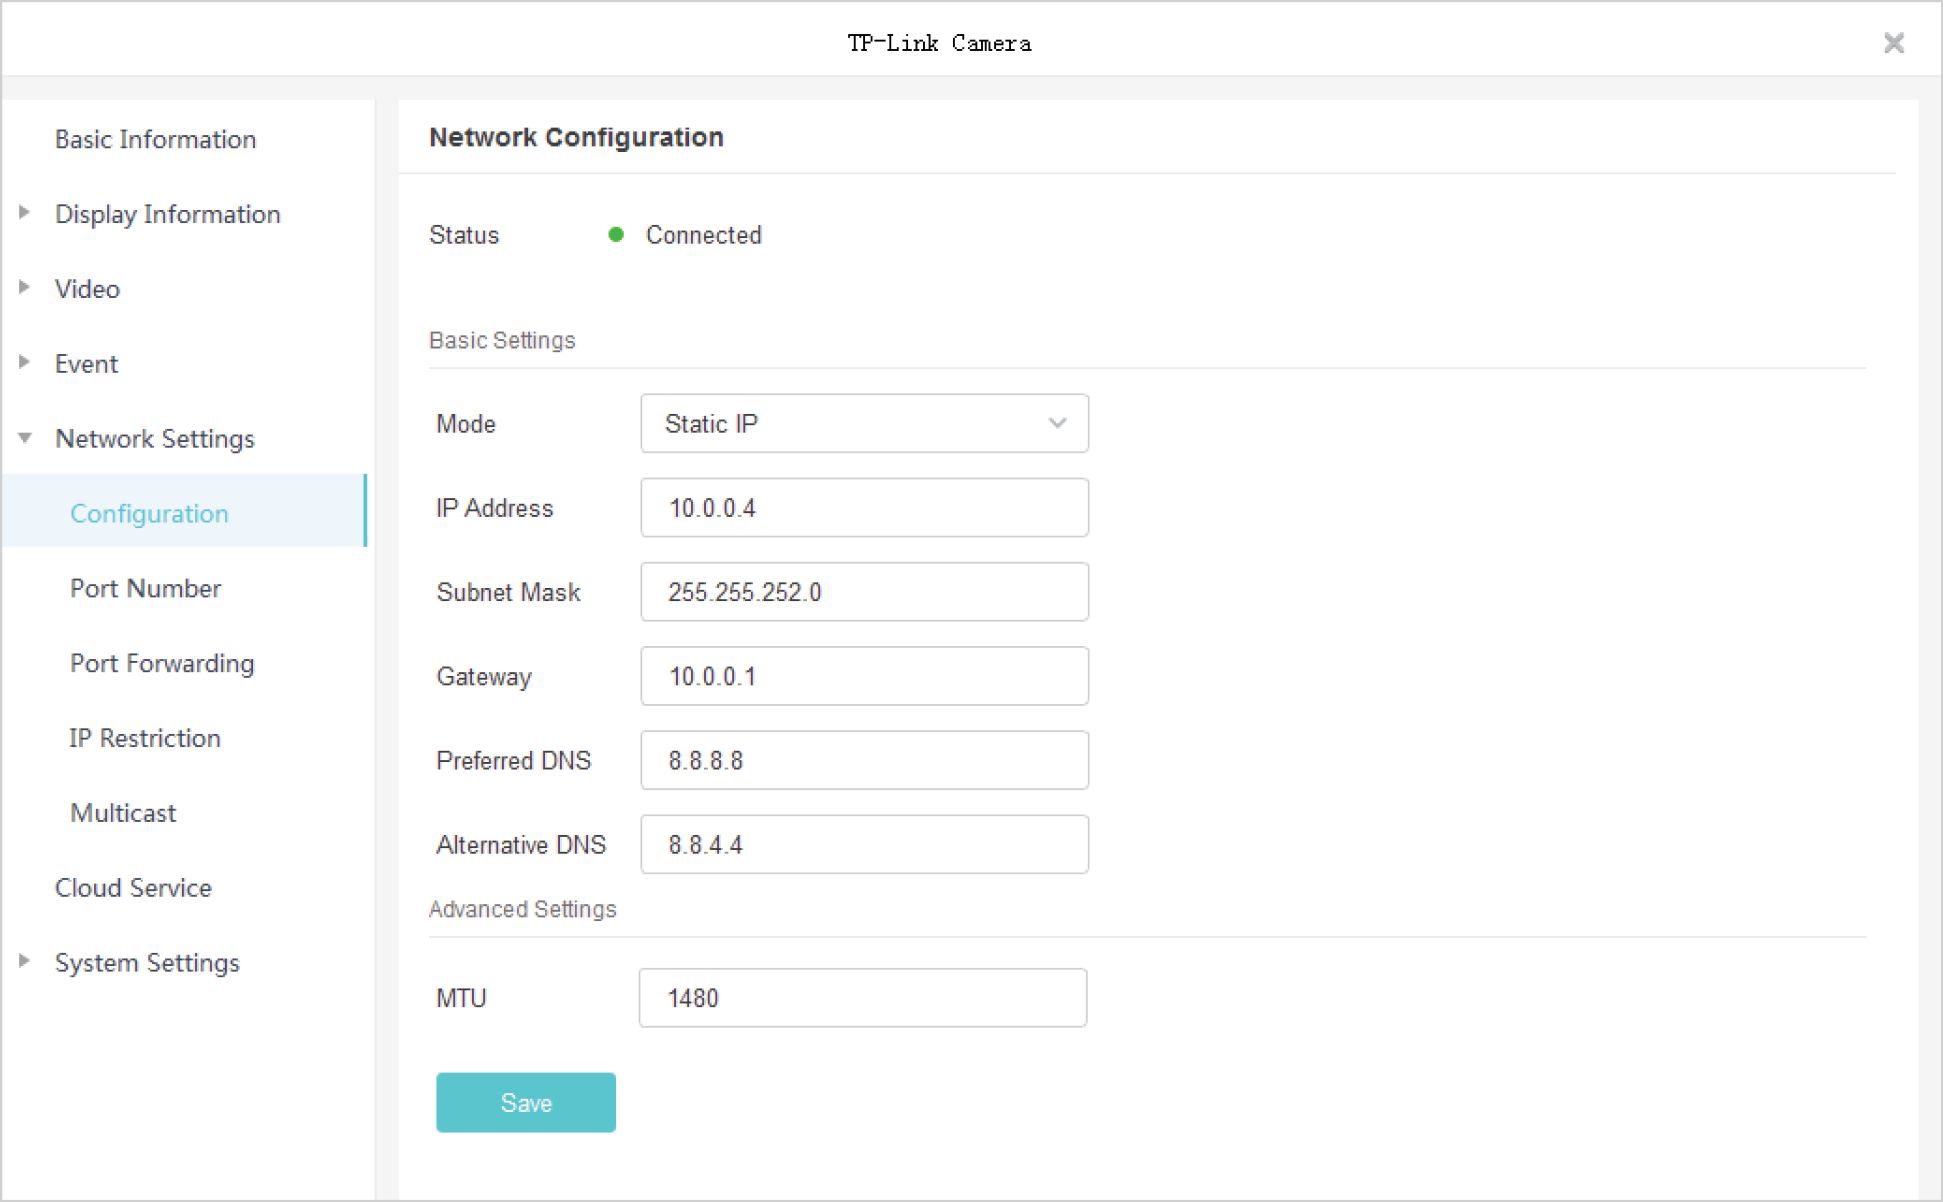Viewport: 1943px width, 1202px height.
Task: Click the Subnet Mask field
Action: click(x=864, y=592)
